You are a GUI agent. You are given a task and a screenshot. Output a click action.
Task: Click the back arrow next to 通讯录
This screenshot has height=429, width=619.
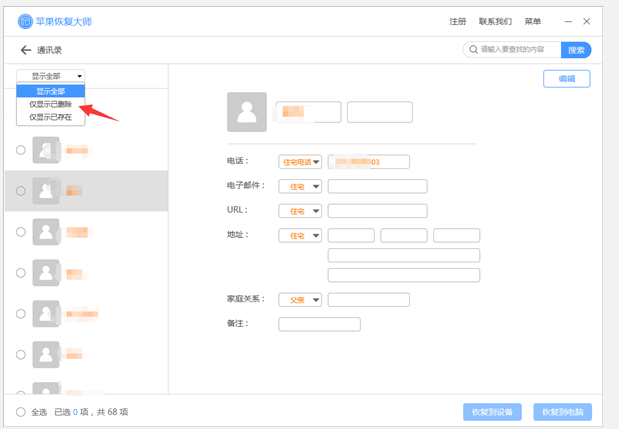click(x=26, y=50)
